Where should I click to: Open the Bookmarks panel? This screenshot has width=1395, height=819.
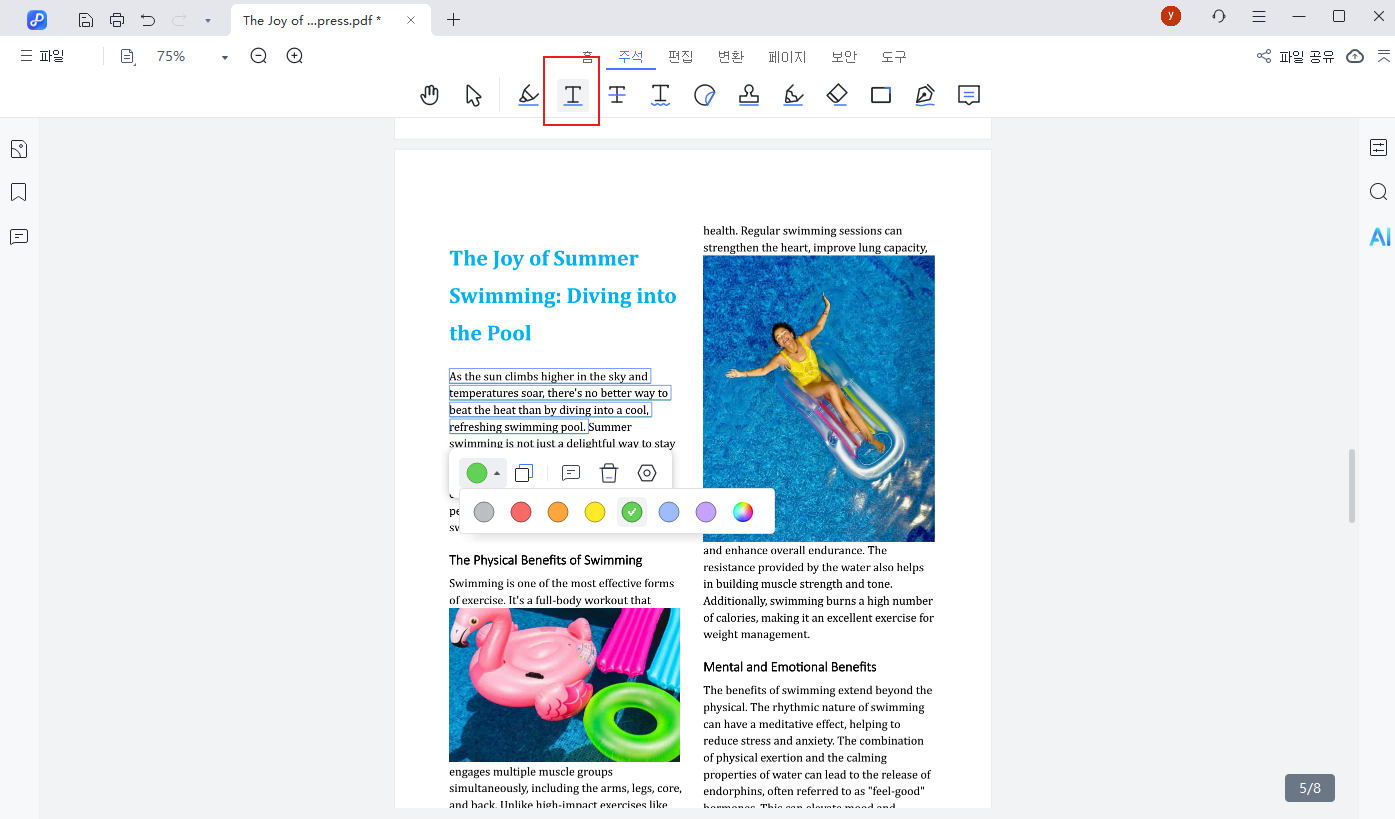click(18, 192)
